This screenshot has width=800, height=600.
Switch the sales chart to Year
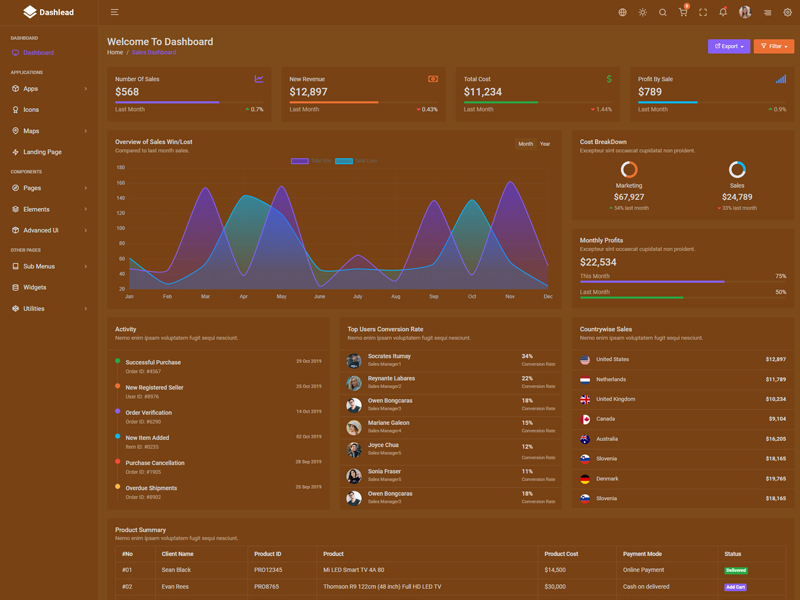545,144
